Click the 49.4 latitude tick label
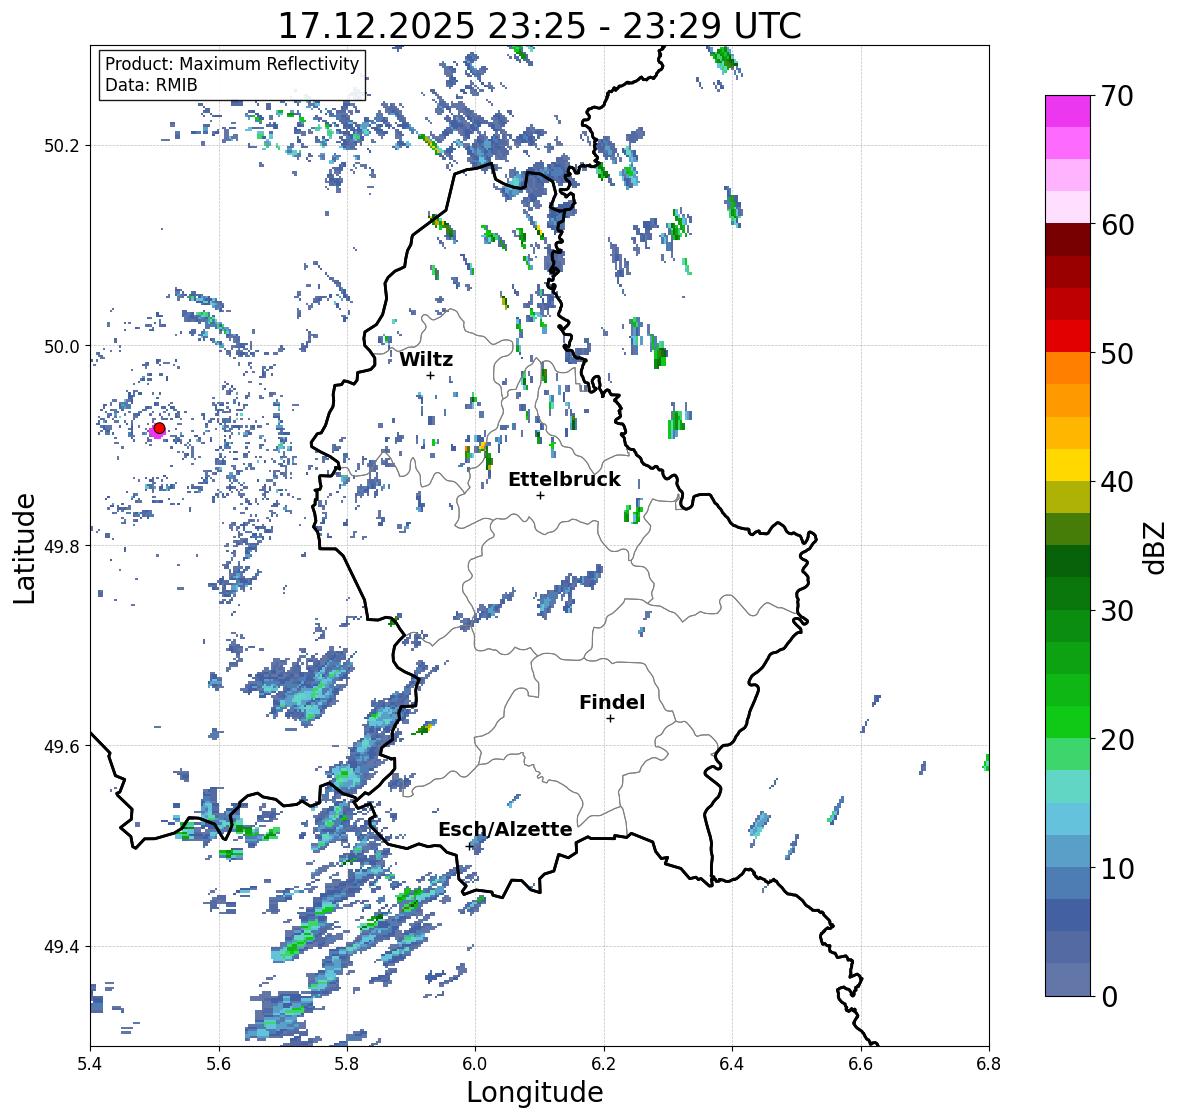1179x1117 pixels. tap(62, 947)
